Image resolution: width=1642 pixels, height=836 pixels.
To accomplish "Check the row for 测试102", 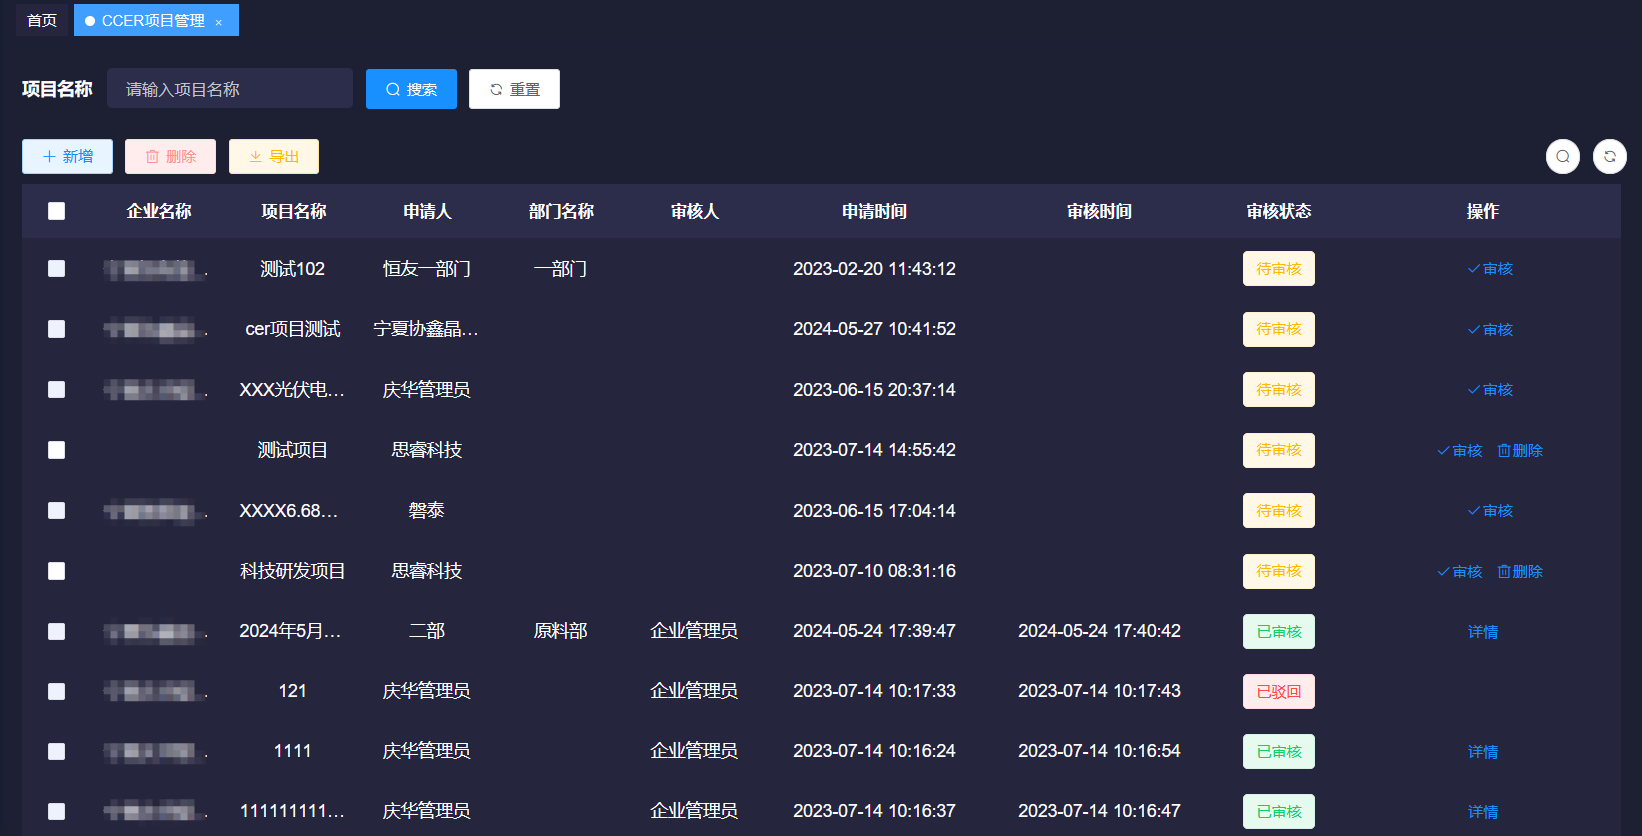I will [57, 269].
